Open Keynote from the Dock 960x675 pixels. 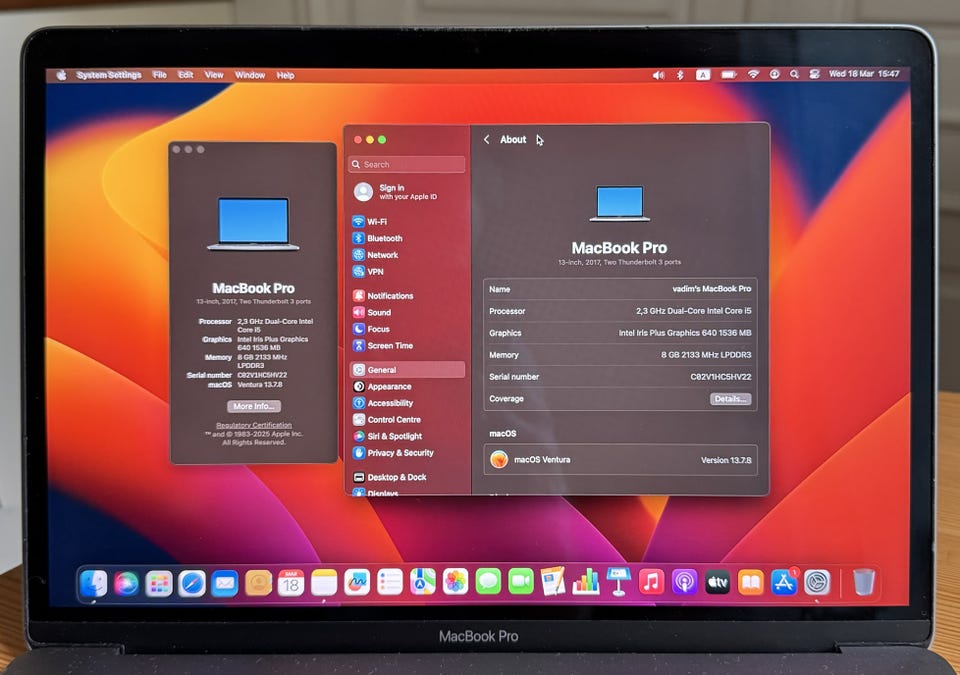[619, 581]
